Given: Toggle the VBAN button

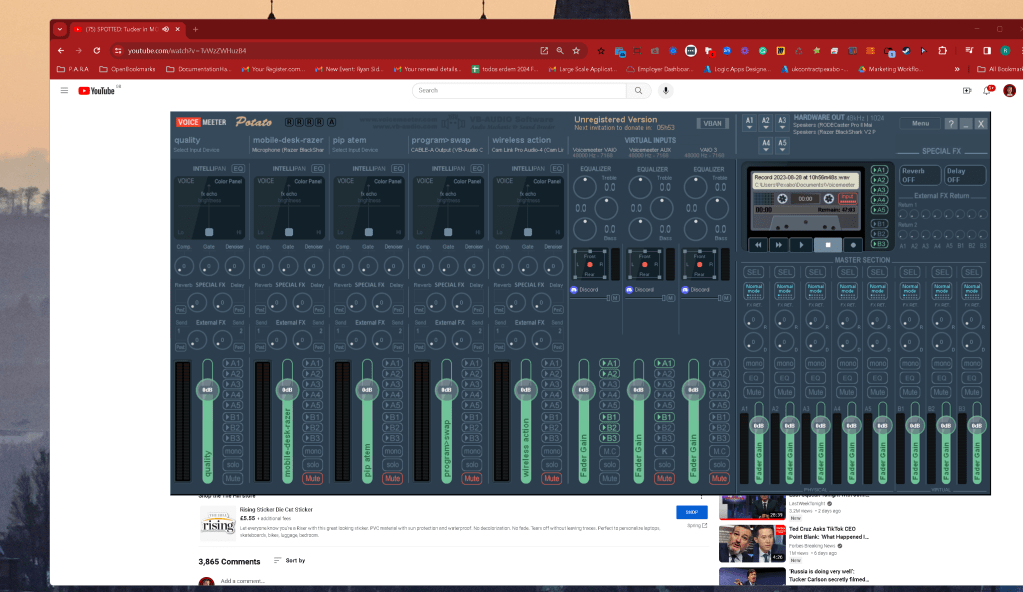Looking at the screenshot, I should click(x=712, y=123).
